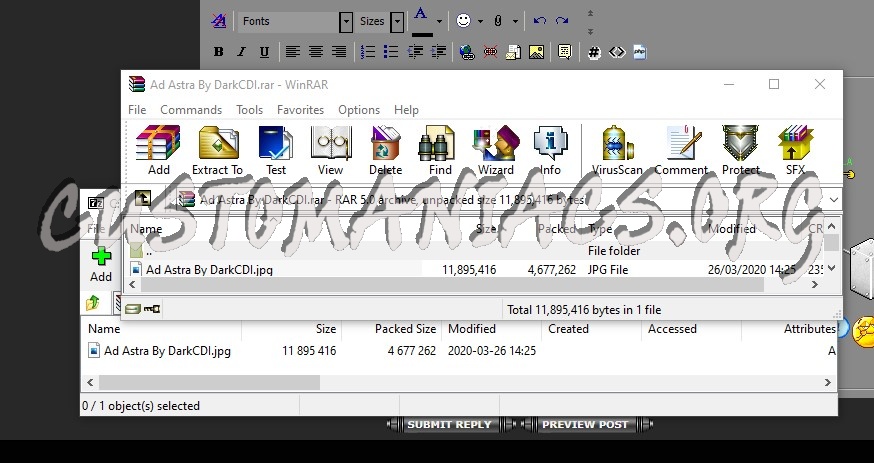Open the Options menu

[x=359, y=110]
